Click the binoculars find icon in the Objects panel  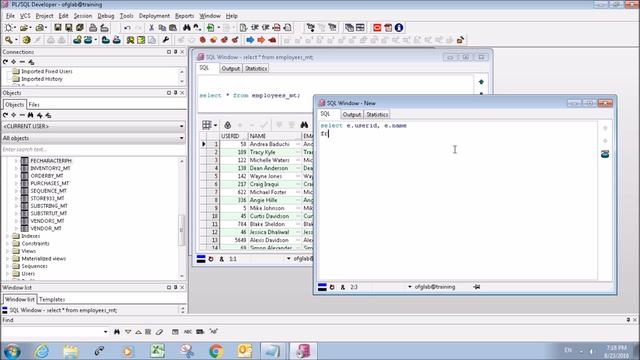click(x=31, y=116)
